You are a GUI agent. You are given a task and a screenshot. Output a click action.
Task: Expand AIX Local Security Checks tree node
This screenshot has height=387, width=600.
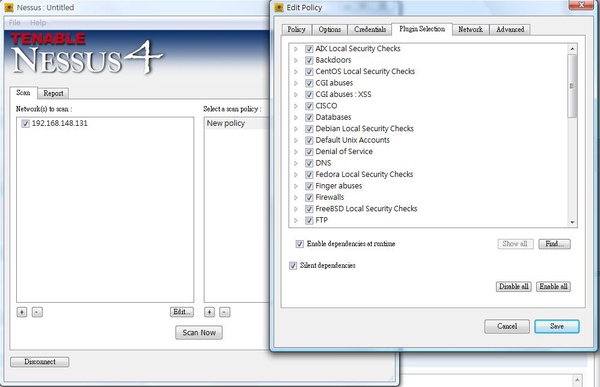(296, 49)
